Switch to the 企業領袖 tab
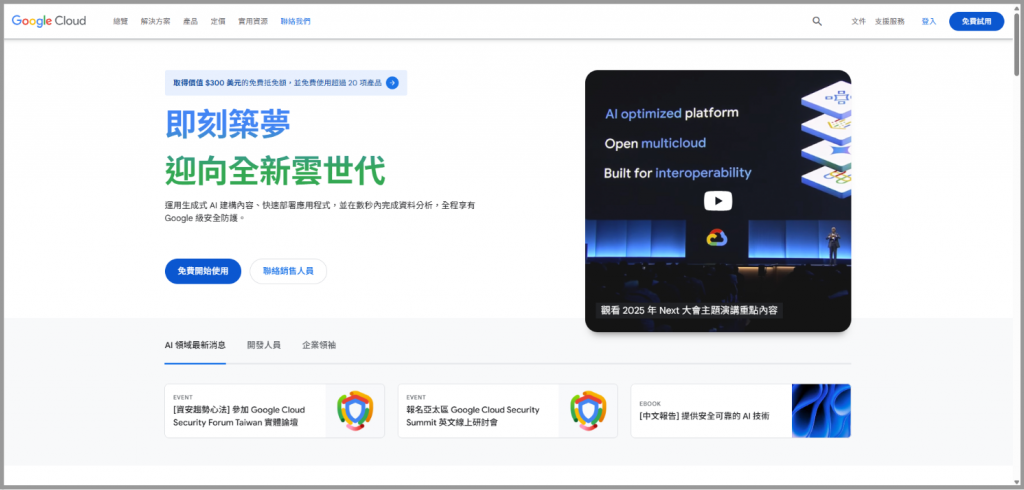 [x=319, y=345]
